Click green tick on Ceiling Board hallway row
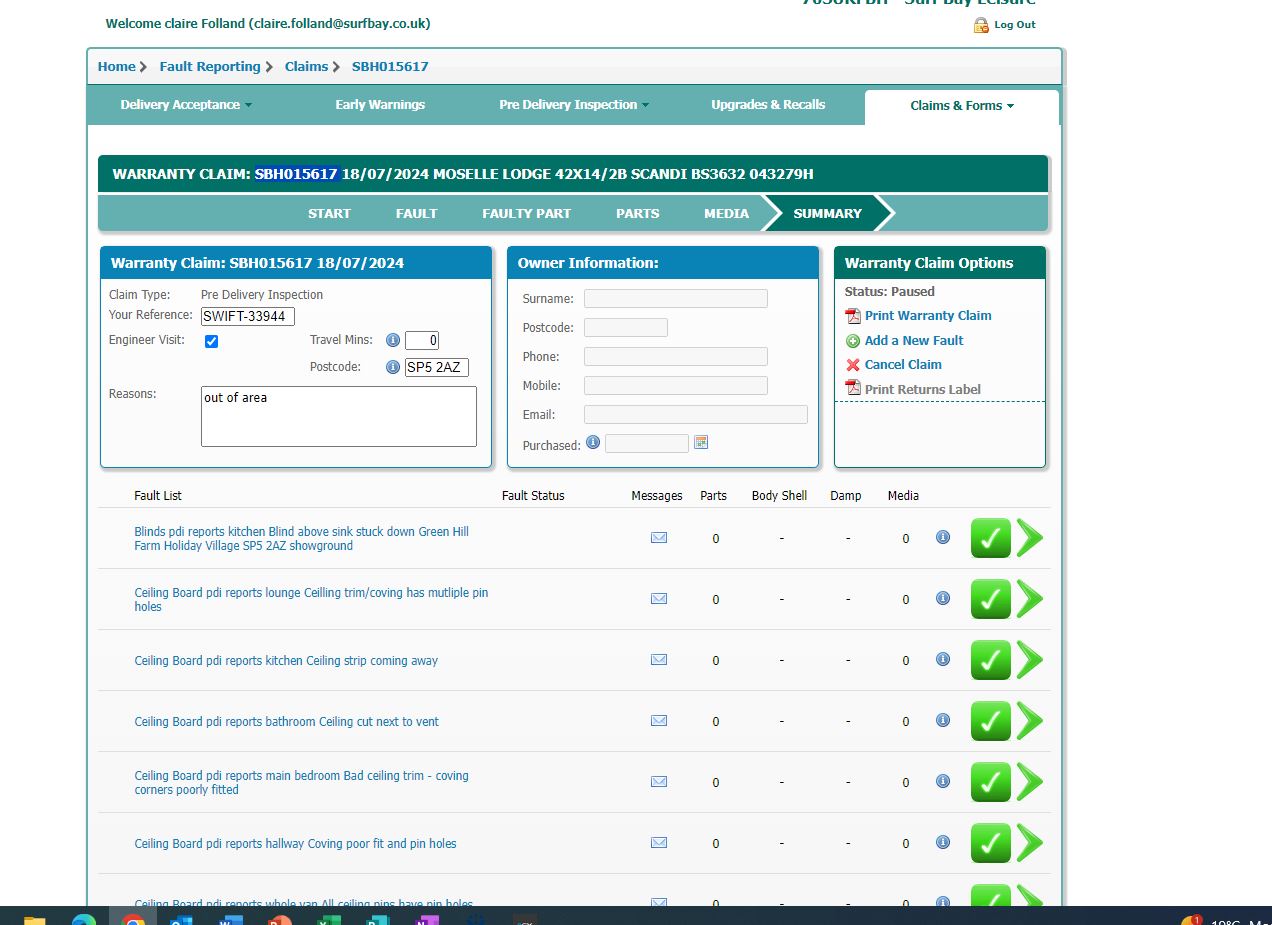 [991, 843]
